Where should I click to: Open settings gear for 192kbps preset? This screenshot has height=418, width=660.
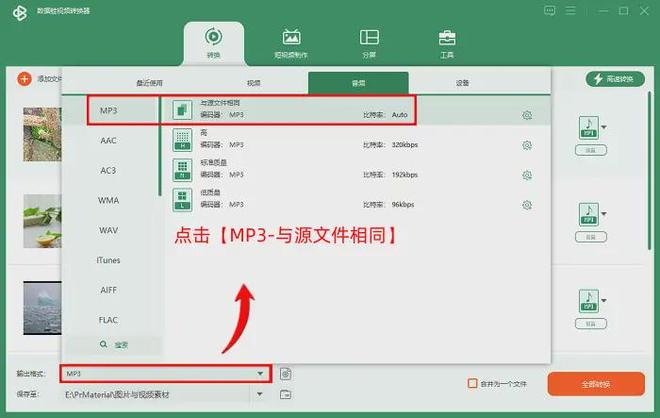[527, 175]
